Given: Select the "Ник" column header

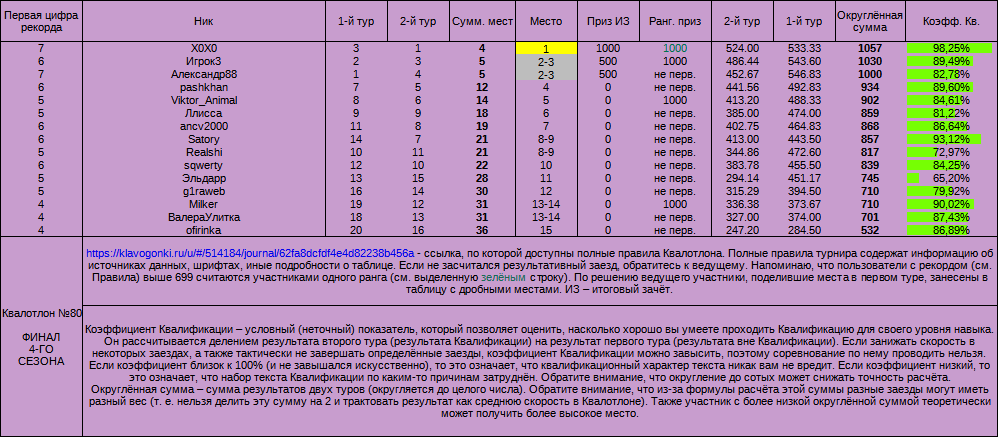Looking at the screenshot, I should coord(204,21).
